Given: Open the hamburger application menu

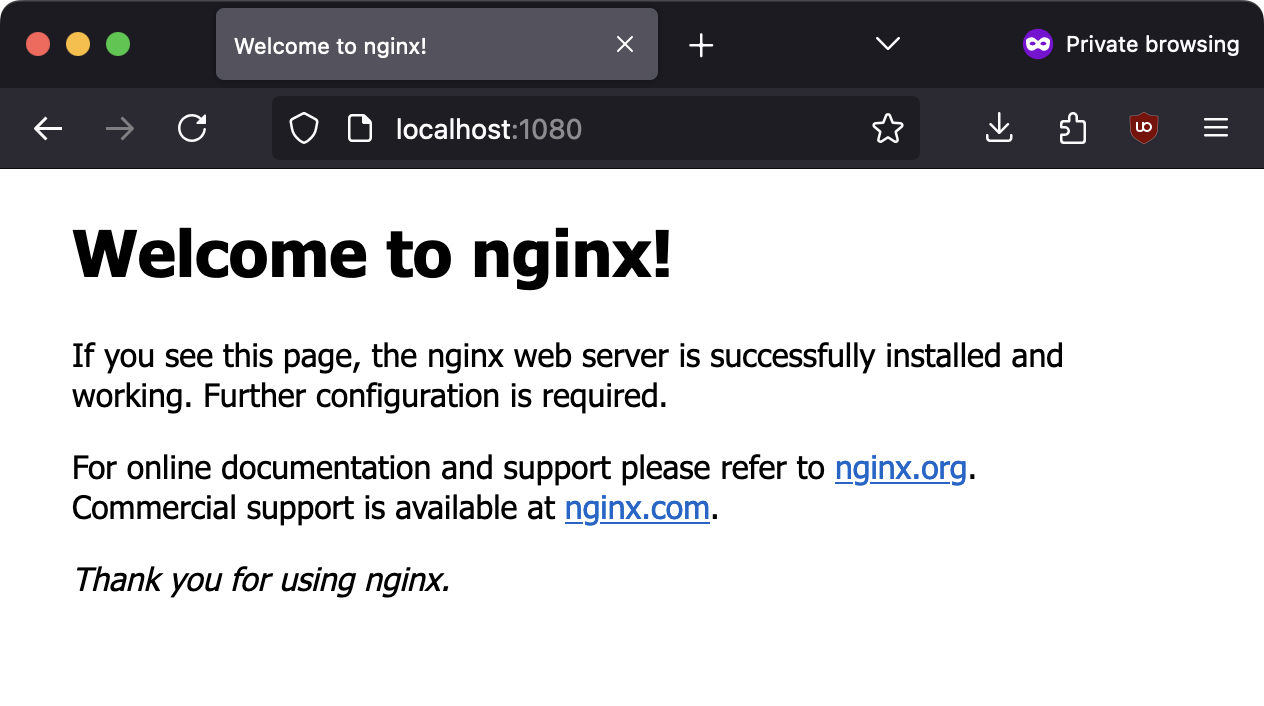Looking at the screenshot, I should [x=1215, y=129].
